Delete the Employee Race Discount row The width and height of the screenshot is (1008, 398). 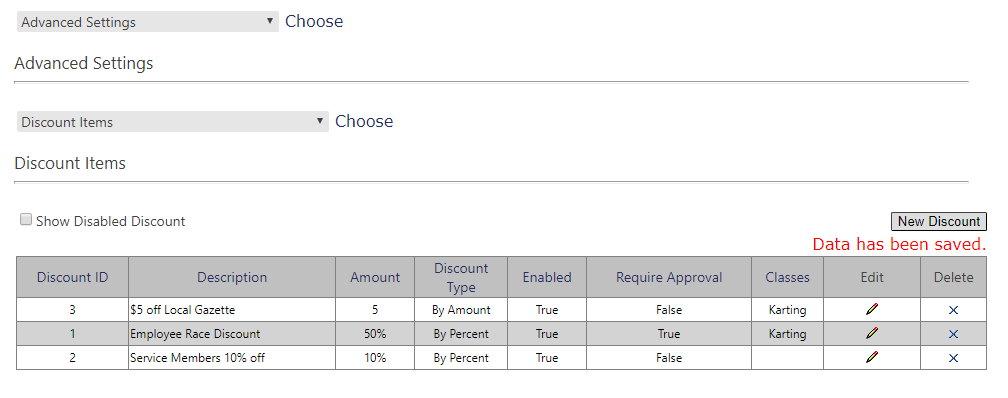(x=953, y=334)
